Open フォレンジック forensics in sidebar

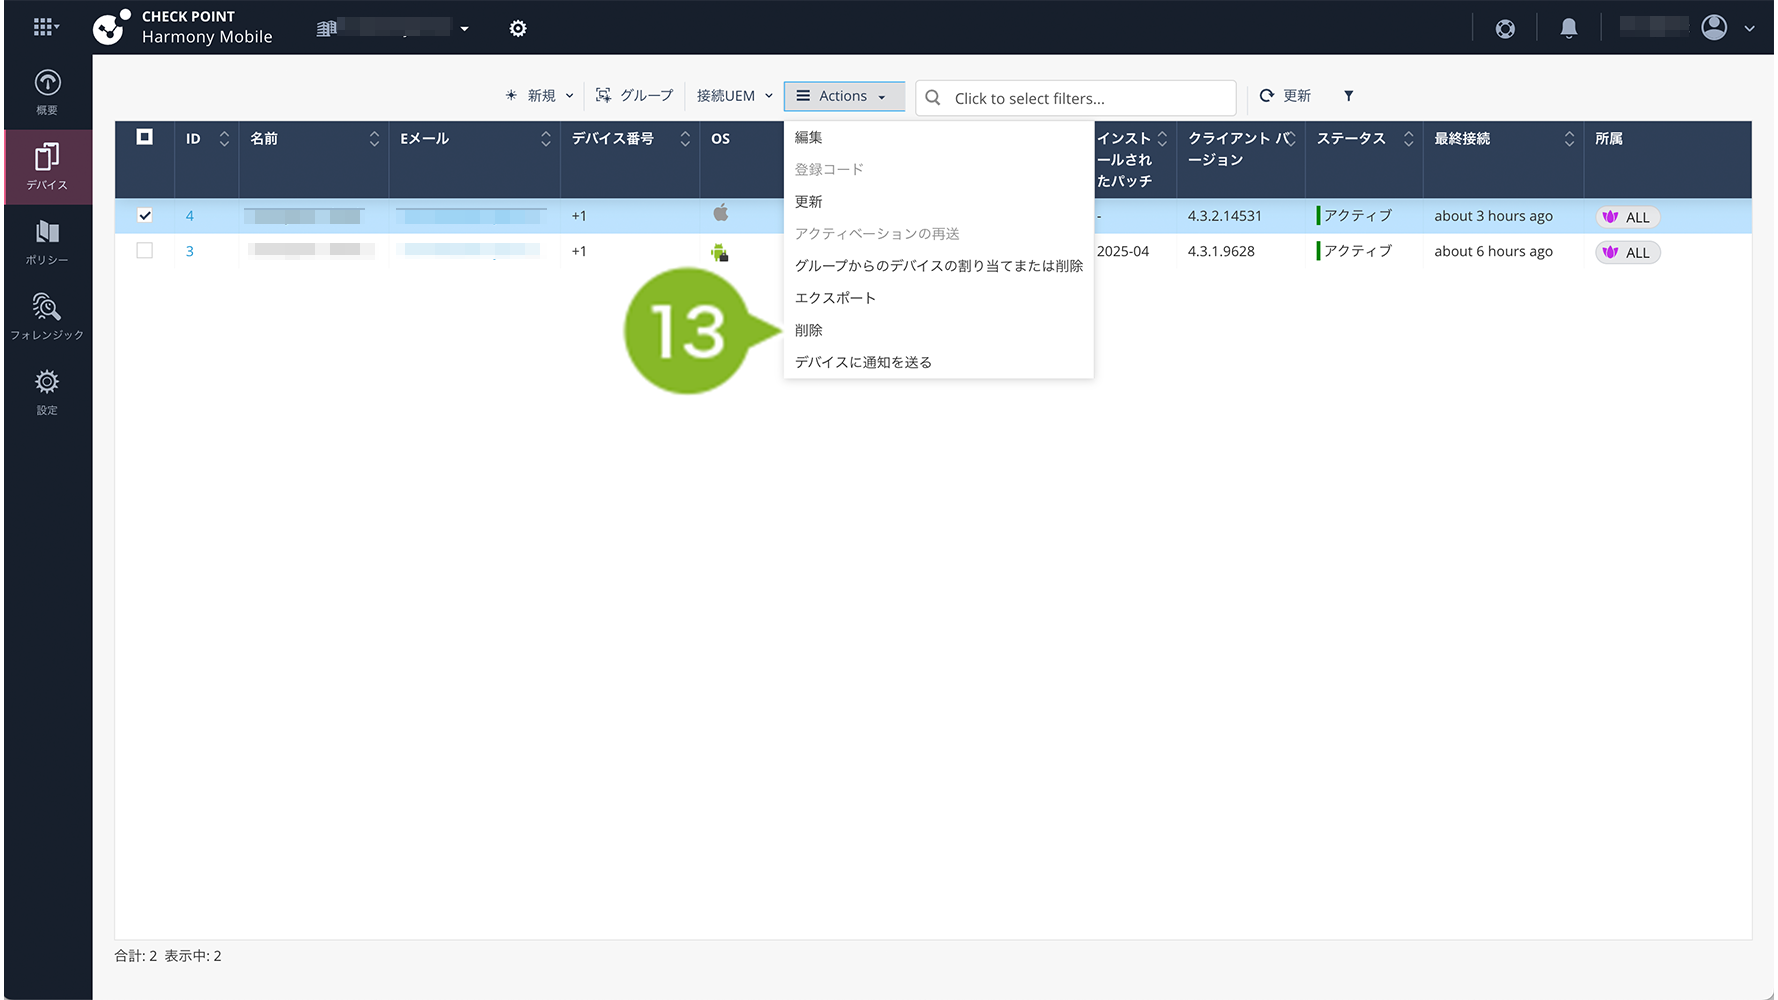[47, 317]
